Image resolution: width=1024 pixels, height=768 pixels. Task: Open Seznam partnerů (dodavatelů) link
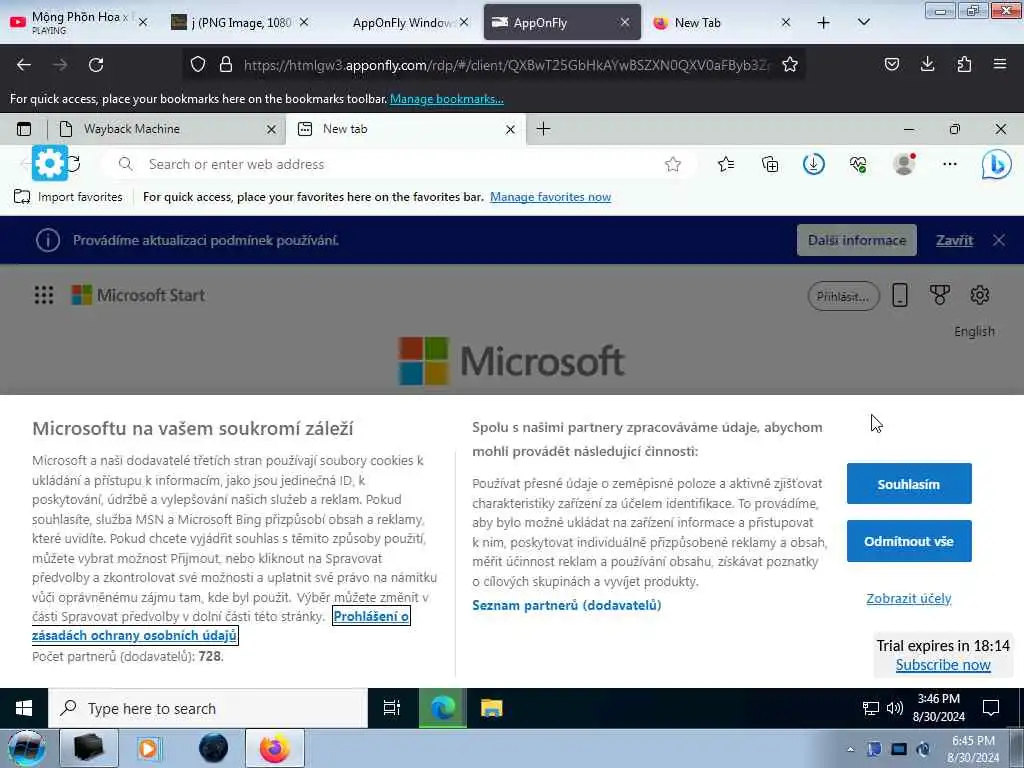point(567,605)
